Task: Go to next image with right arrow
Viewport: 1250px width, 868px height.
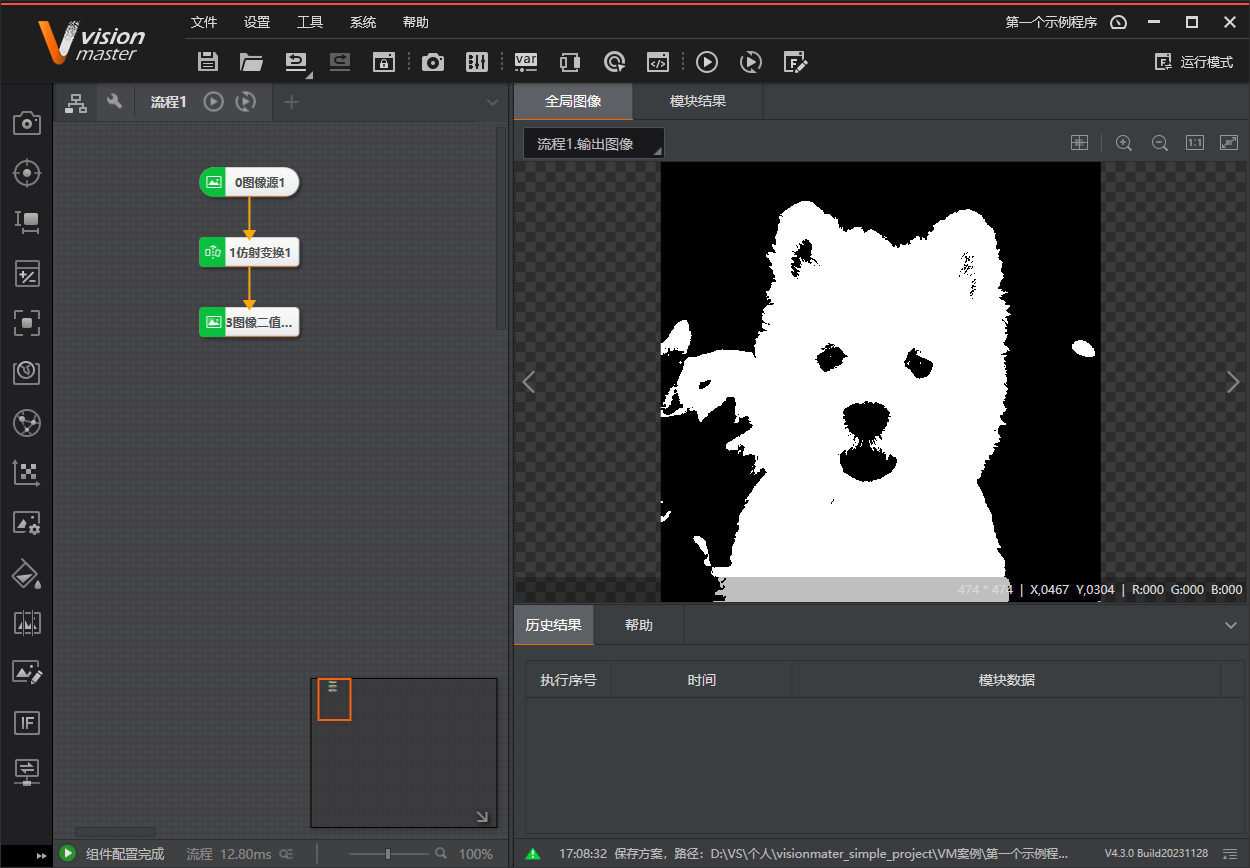Action: (x=1233, y=382)
